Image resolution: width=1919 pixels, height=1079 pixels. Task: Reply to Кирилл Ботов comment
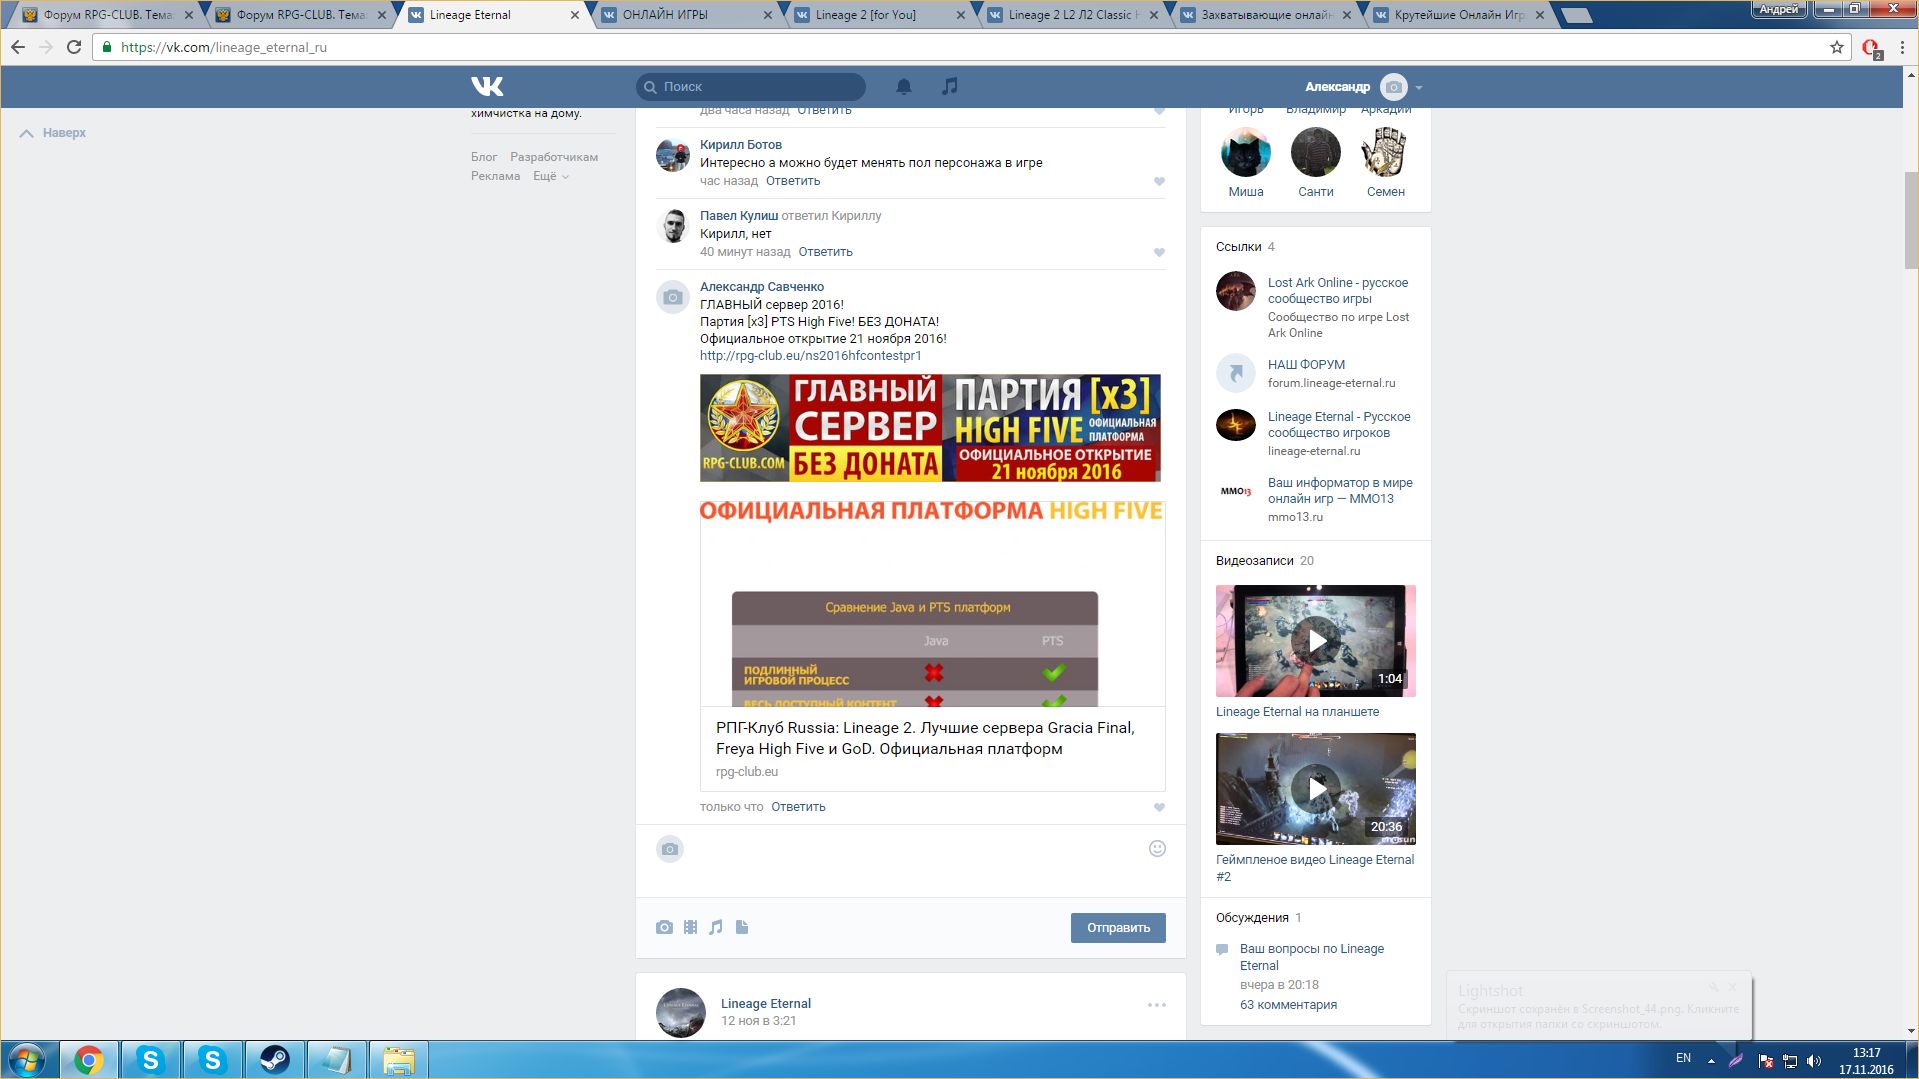(793, 181)
